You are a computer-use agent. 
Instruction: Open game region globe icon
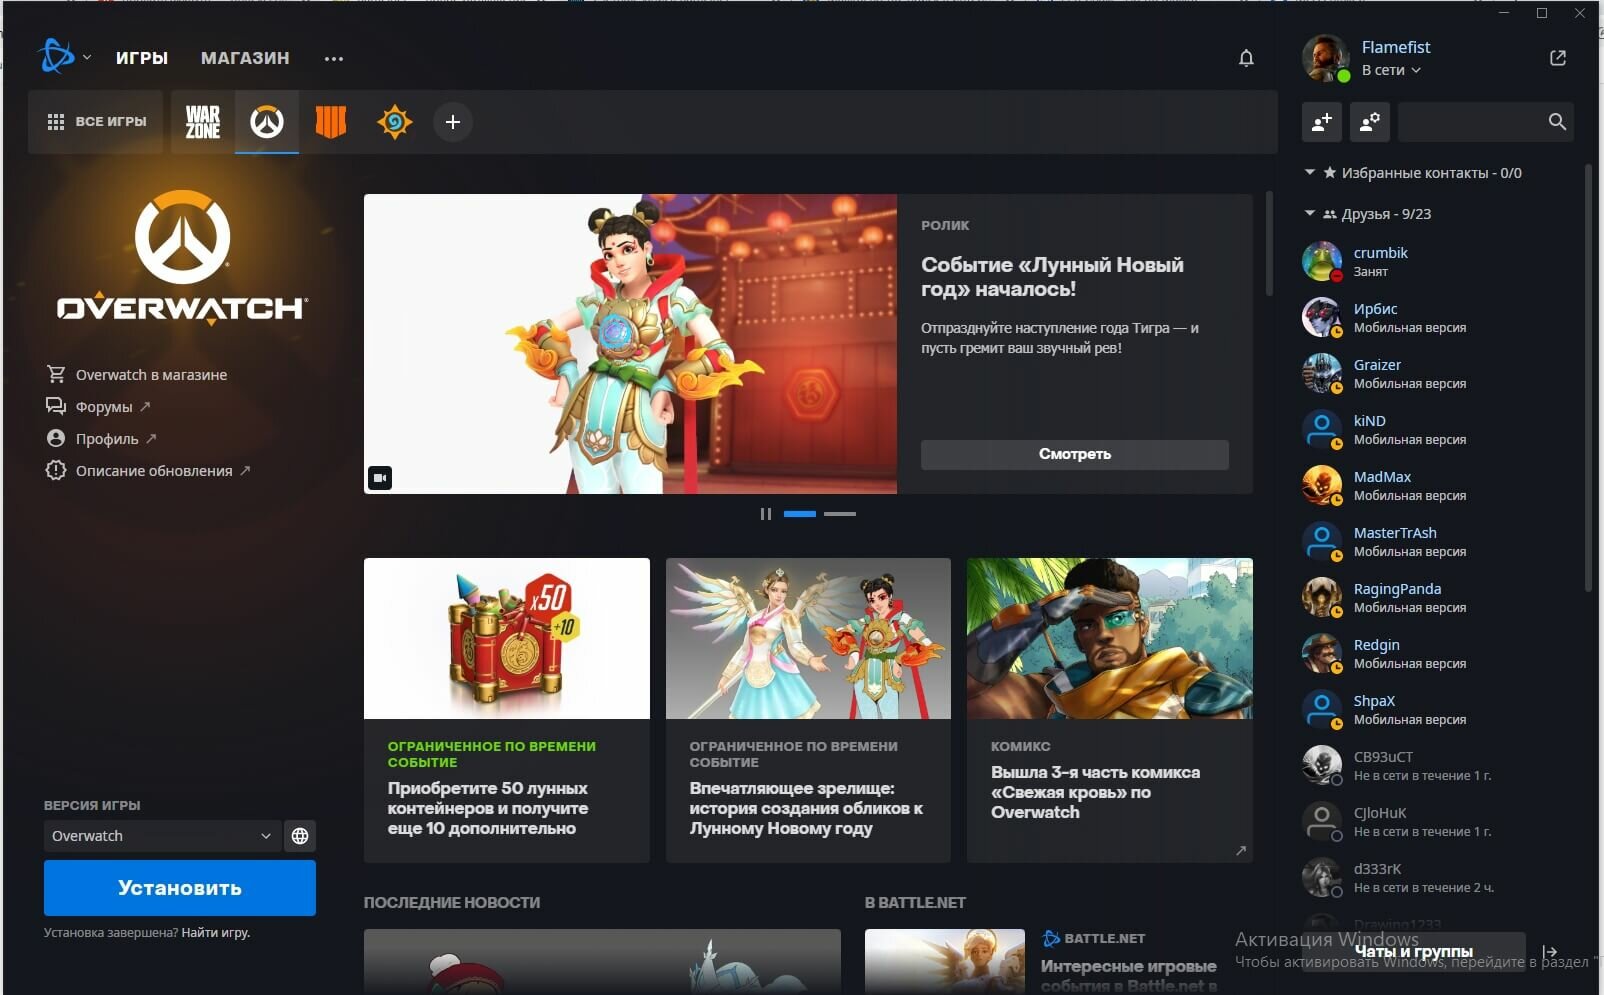[x=300, y=836]
